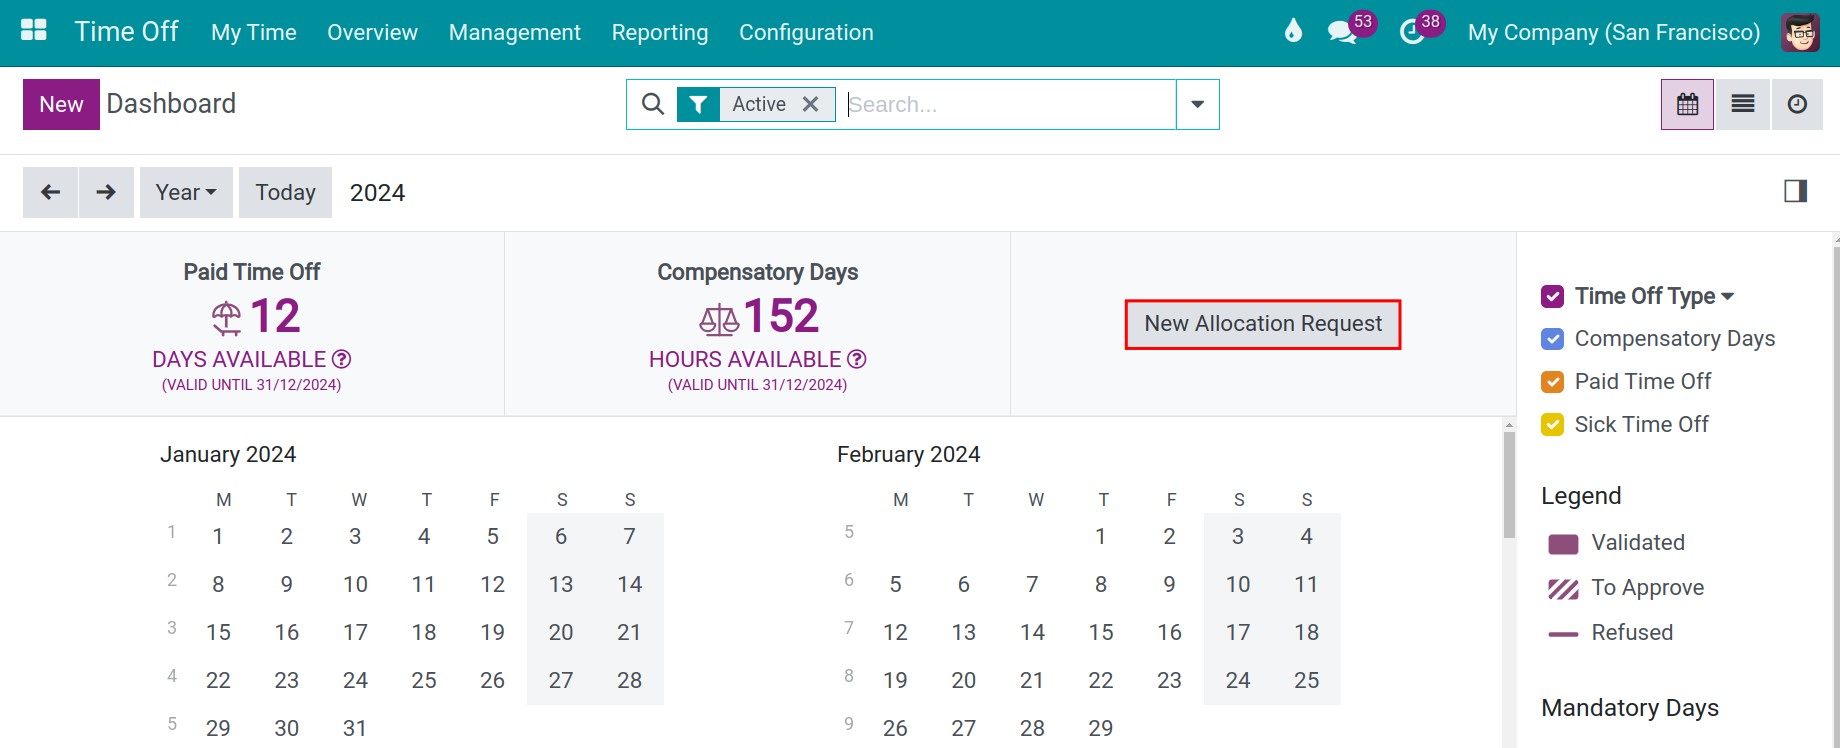This screenshot has height=748, width=1840.
Task: Go to next year arrow
Action: point(106,192)
